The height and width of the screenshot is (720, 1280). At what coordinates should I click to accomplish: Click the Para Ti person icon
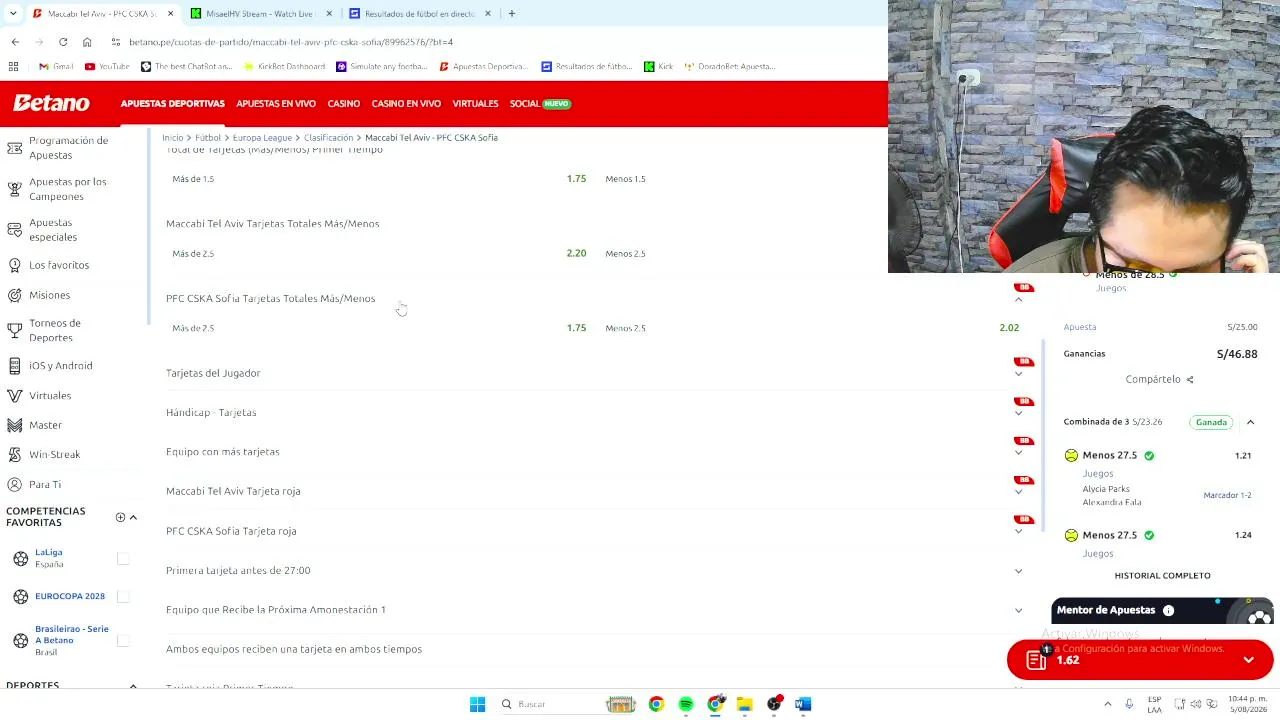[14, 484]
